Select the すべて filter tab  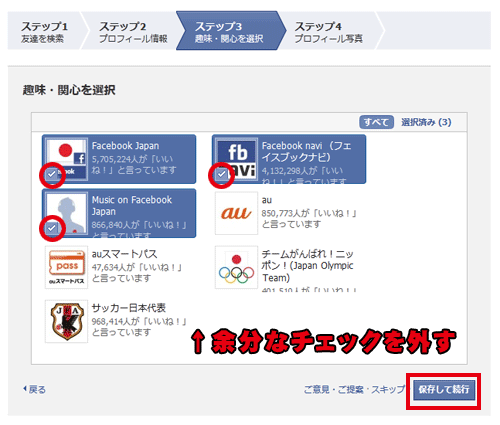pyautogui.click(x=376, y=122)
